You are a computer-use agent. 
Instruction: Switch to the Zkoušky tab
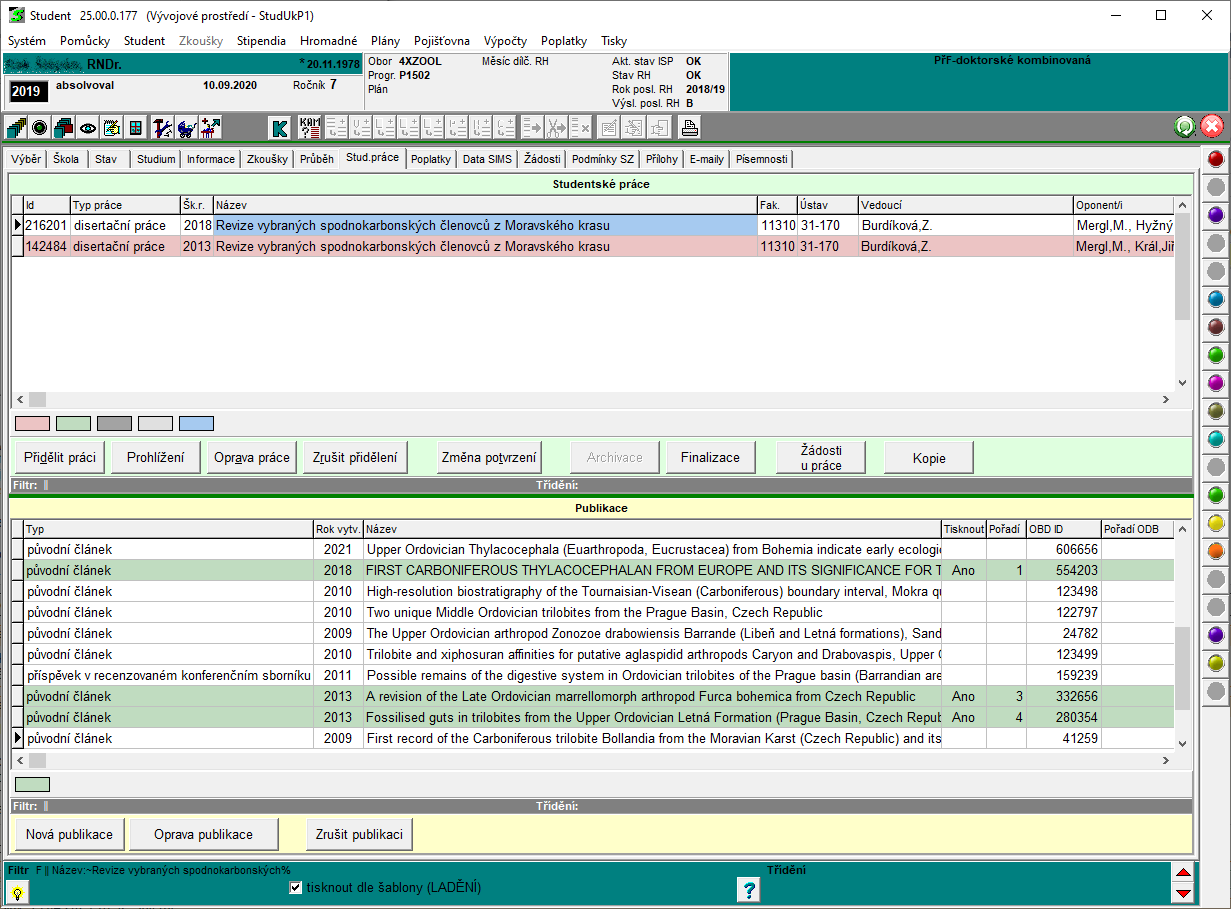click(267, 159)
